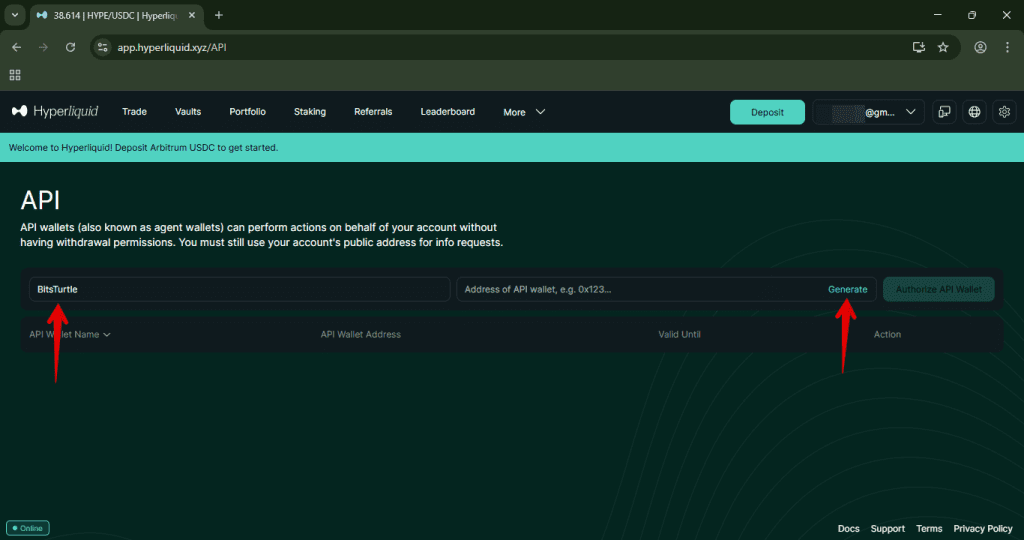The width and height of the screenshot is (1024, 540).
Task: Open the account email dropdown
Action: click(868, 112)
